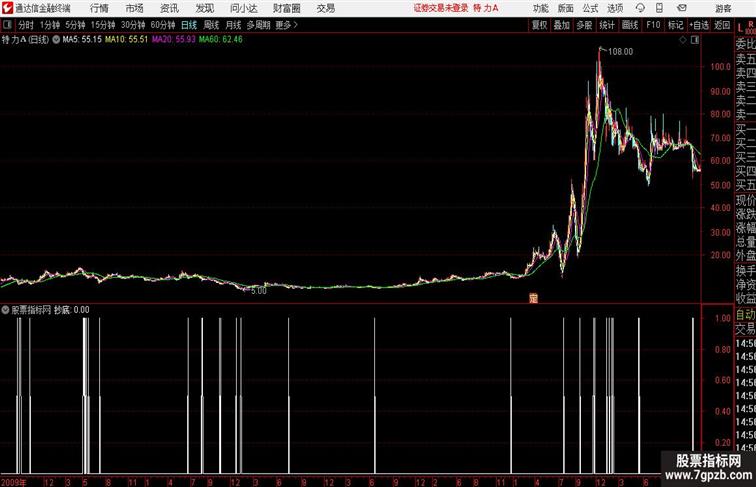Click the 复权 adjustment button

tap(539, 25)
